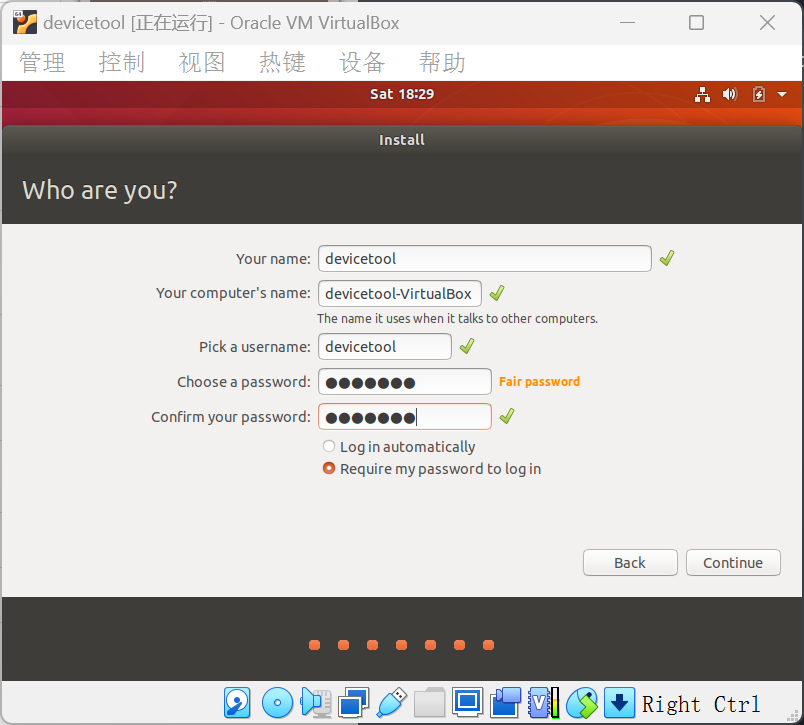The image size is (804, 725).
Task: Click the recording status icon
Action: (505, 702)
